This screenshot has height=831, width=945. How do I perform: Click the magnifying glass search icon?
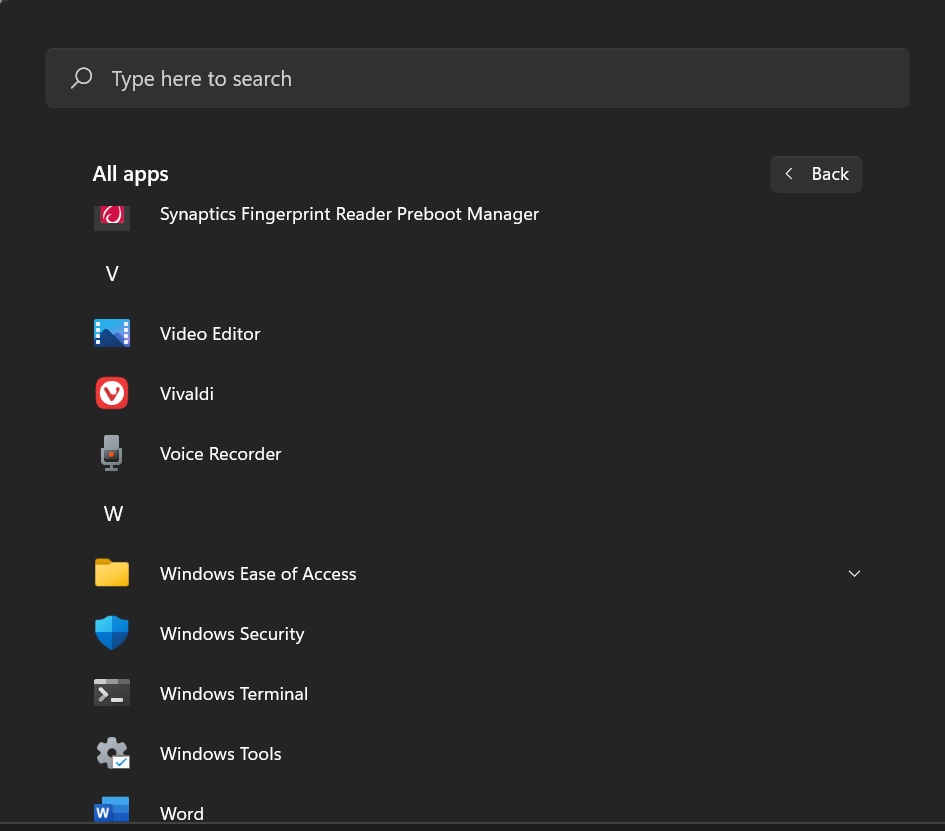coord(81,78)
